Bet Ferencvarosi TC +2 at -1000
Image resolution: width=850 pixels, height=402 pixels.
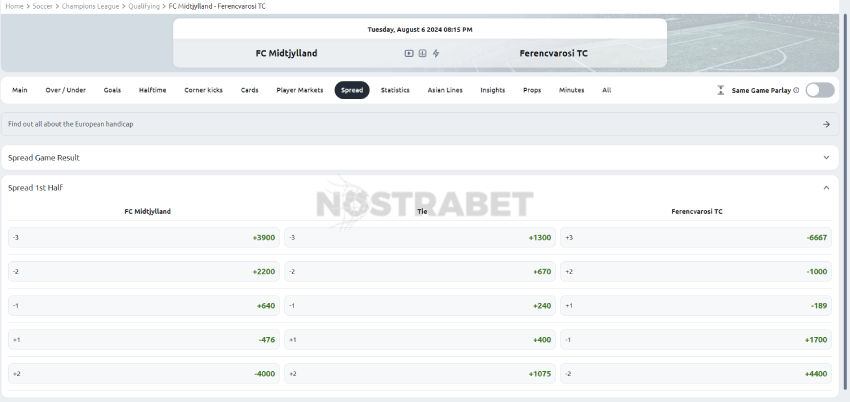696,271
